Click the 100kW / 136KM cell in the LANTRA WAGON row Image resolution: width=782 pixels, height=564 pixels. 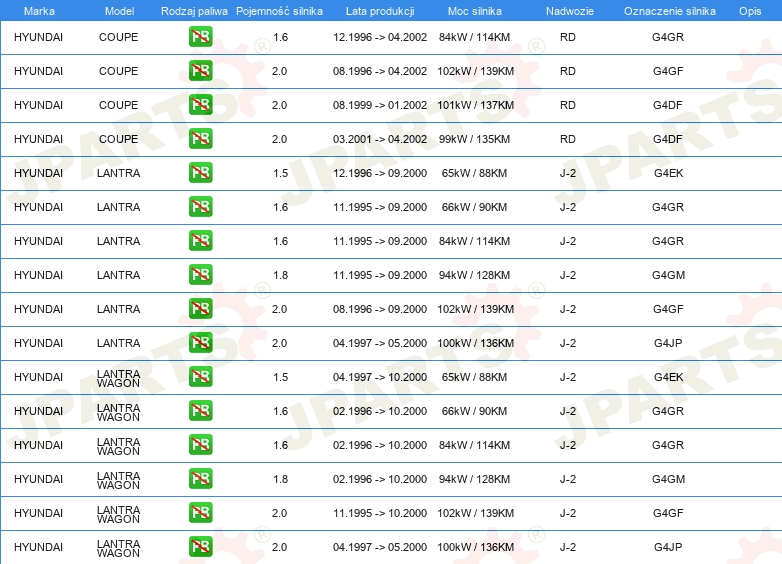(475, 547)
